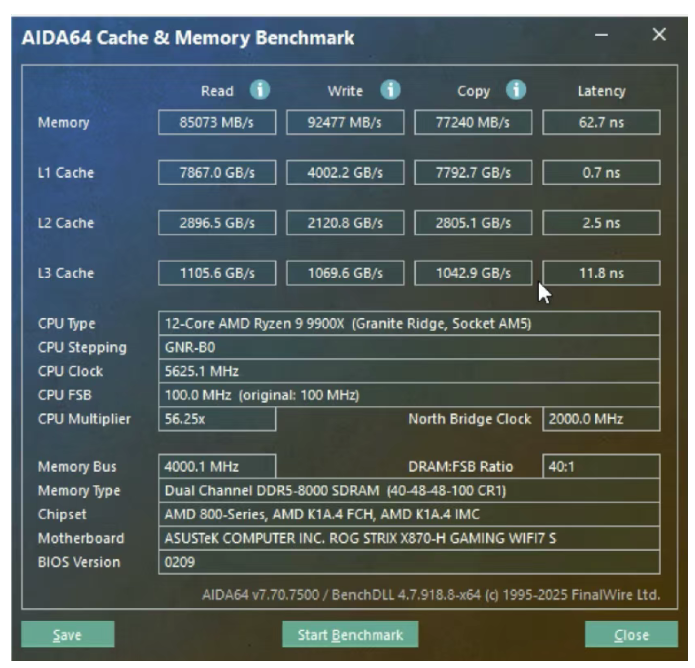Click BIOS Version value 0209
The image size is (695, 668).
pyautogui.click(x=409, y=562)
